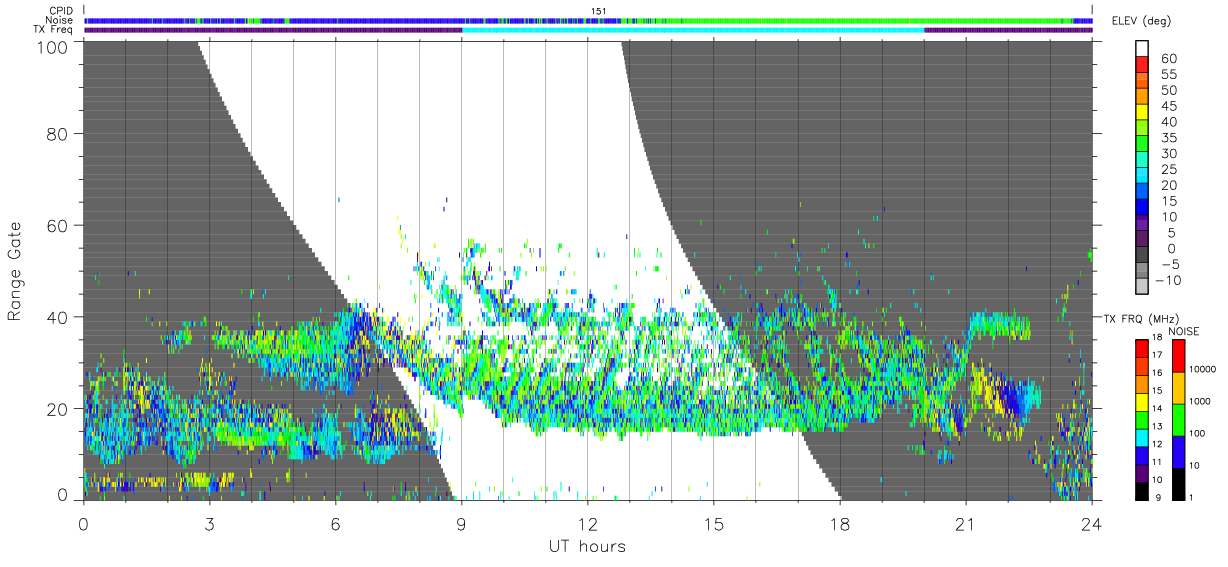Image resolution: width=1228 pixels, height=567 pixels.
Task: Click the UT hours axis title
Action: pos(586,546)
